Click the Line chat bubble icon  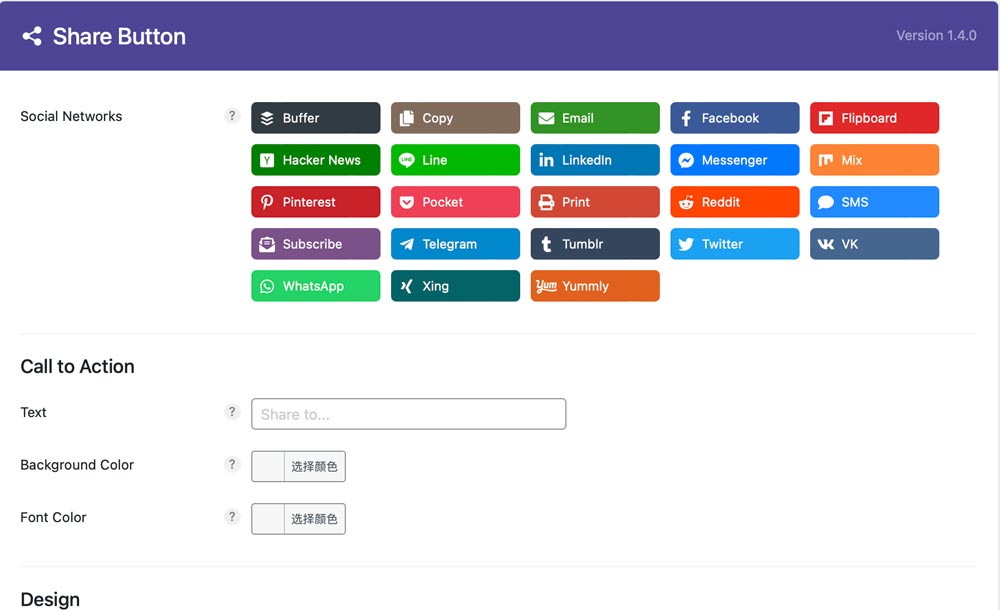pos(406,160)
